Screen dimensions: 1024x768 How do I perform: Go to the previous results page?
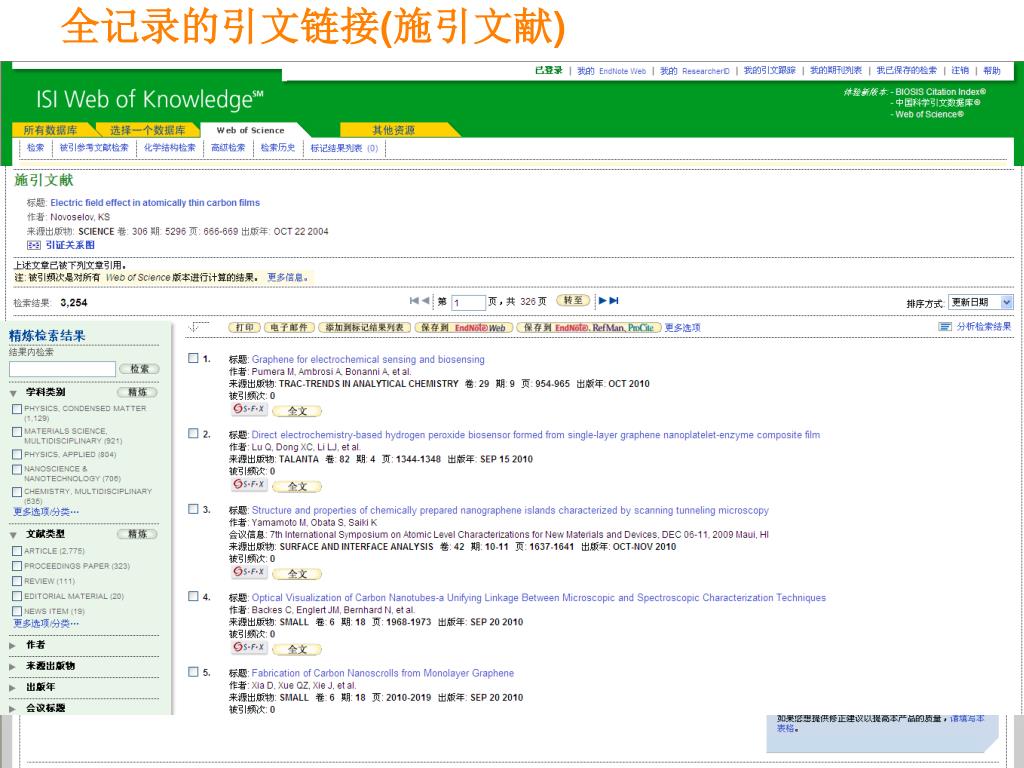(425, 300)
